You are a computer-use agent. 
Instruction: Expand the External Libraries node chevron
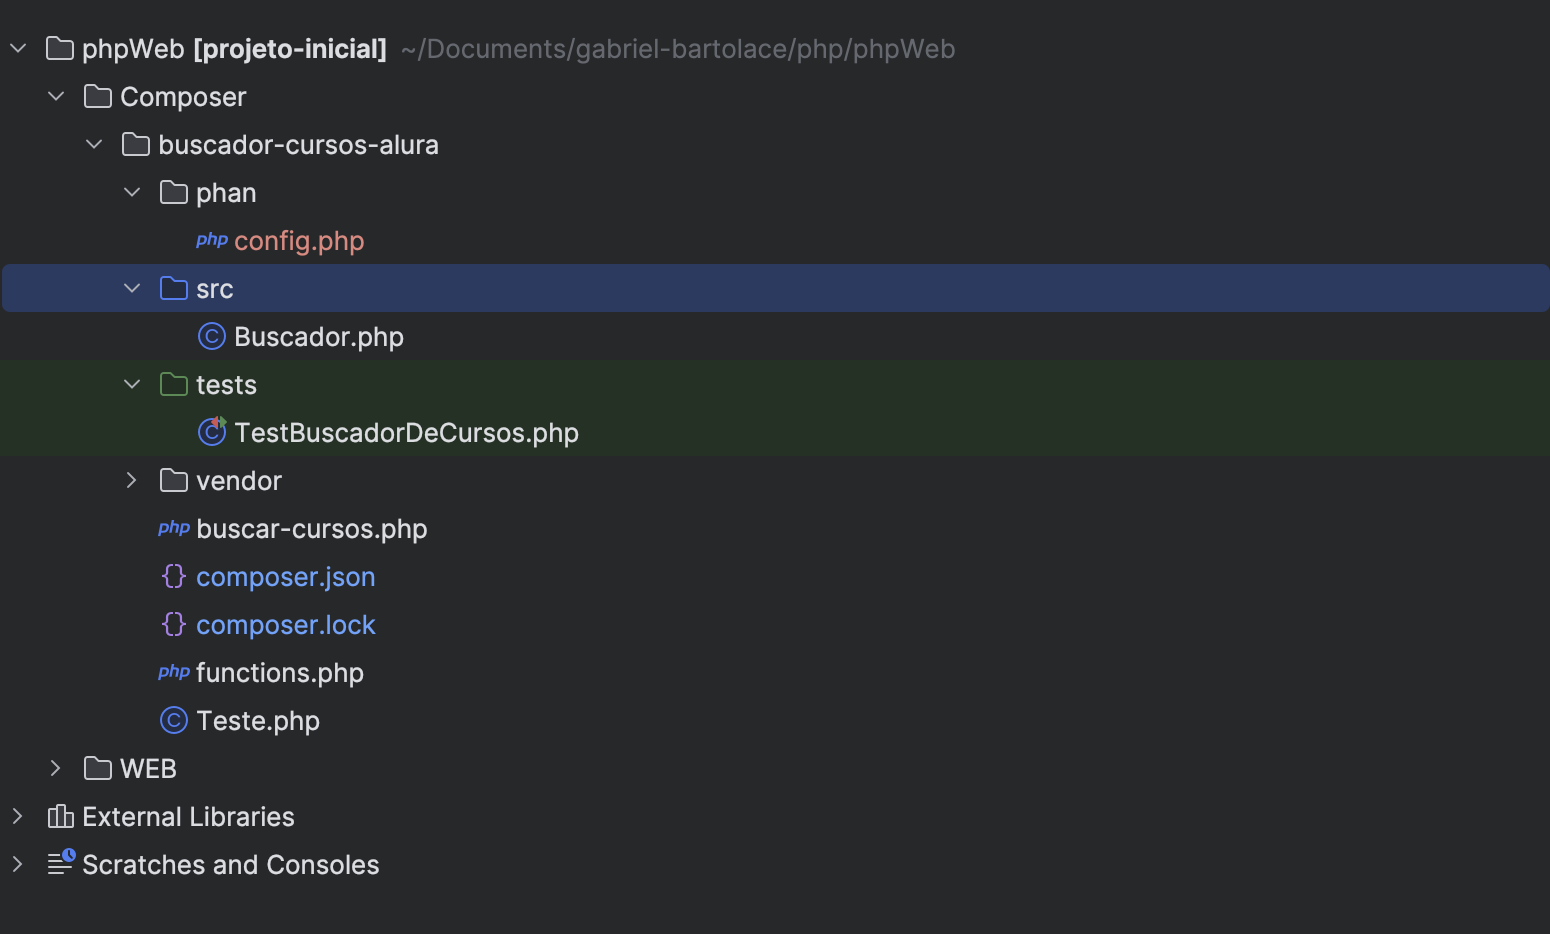18,816
